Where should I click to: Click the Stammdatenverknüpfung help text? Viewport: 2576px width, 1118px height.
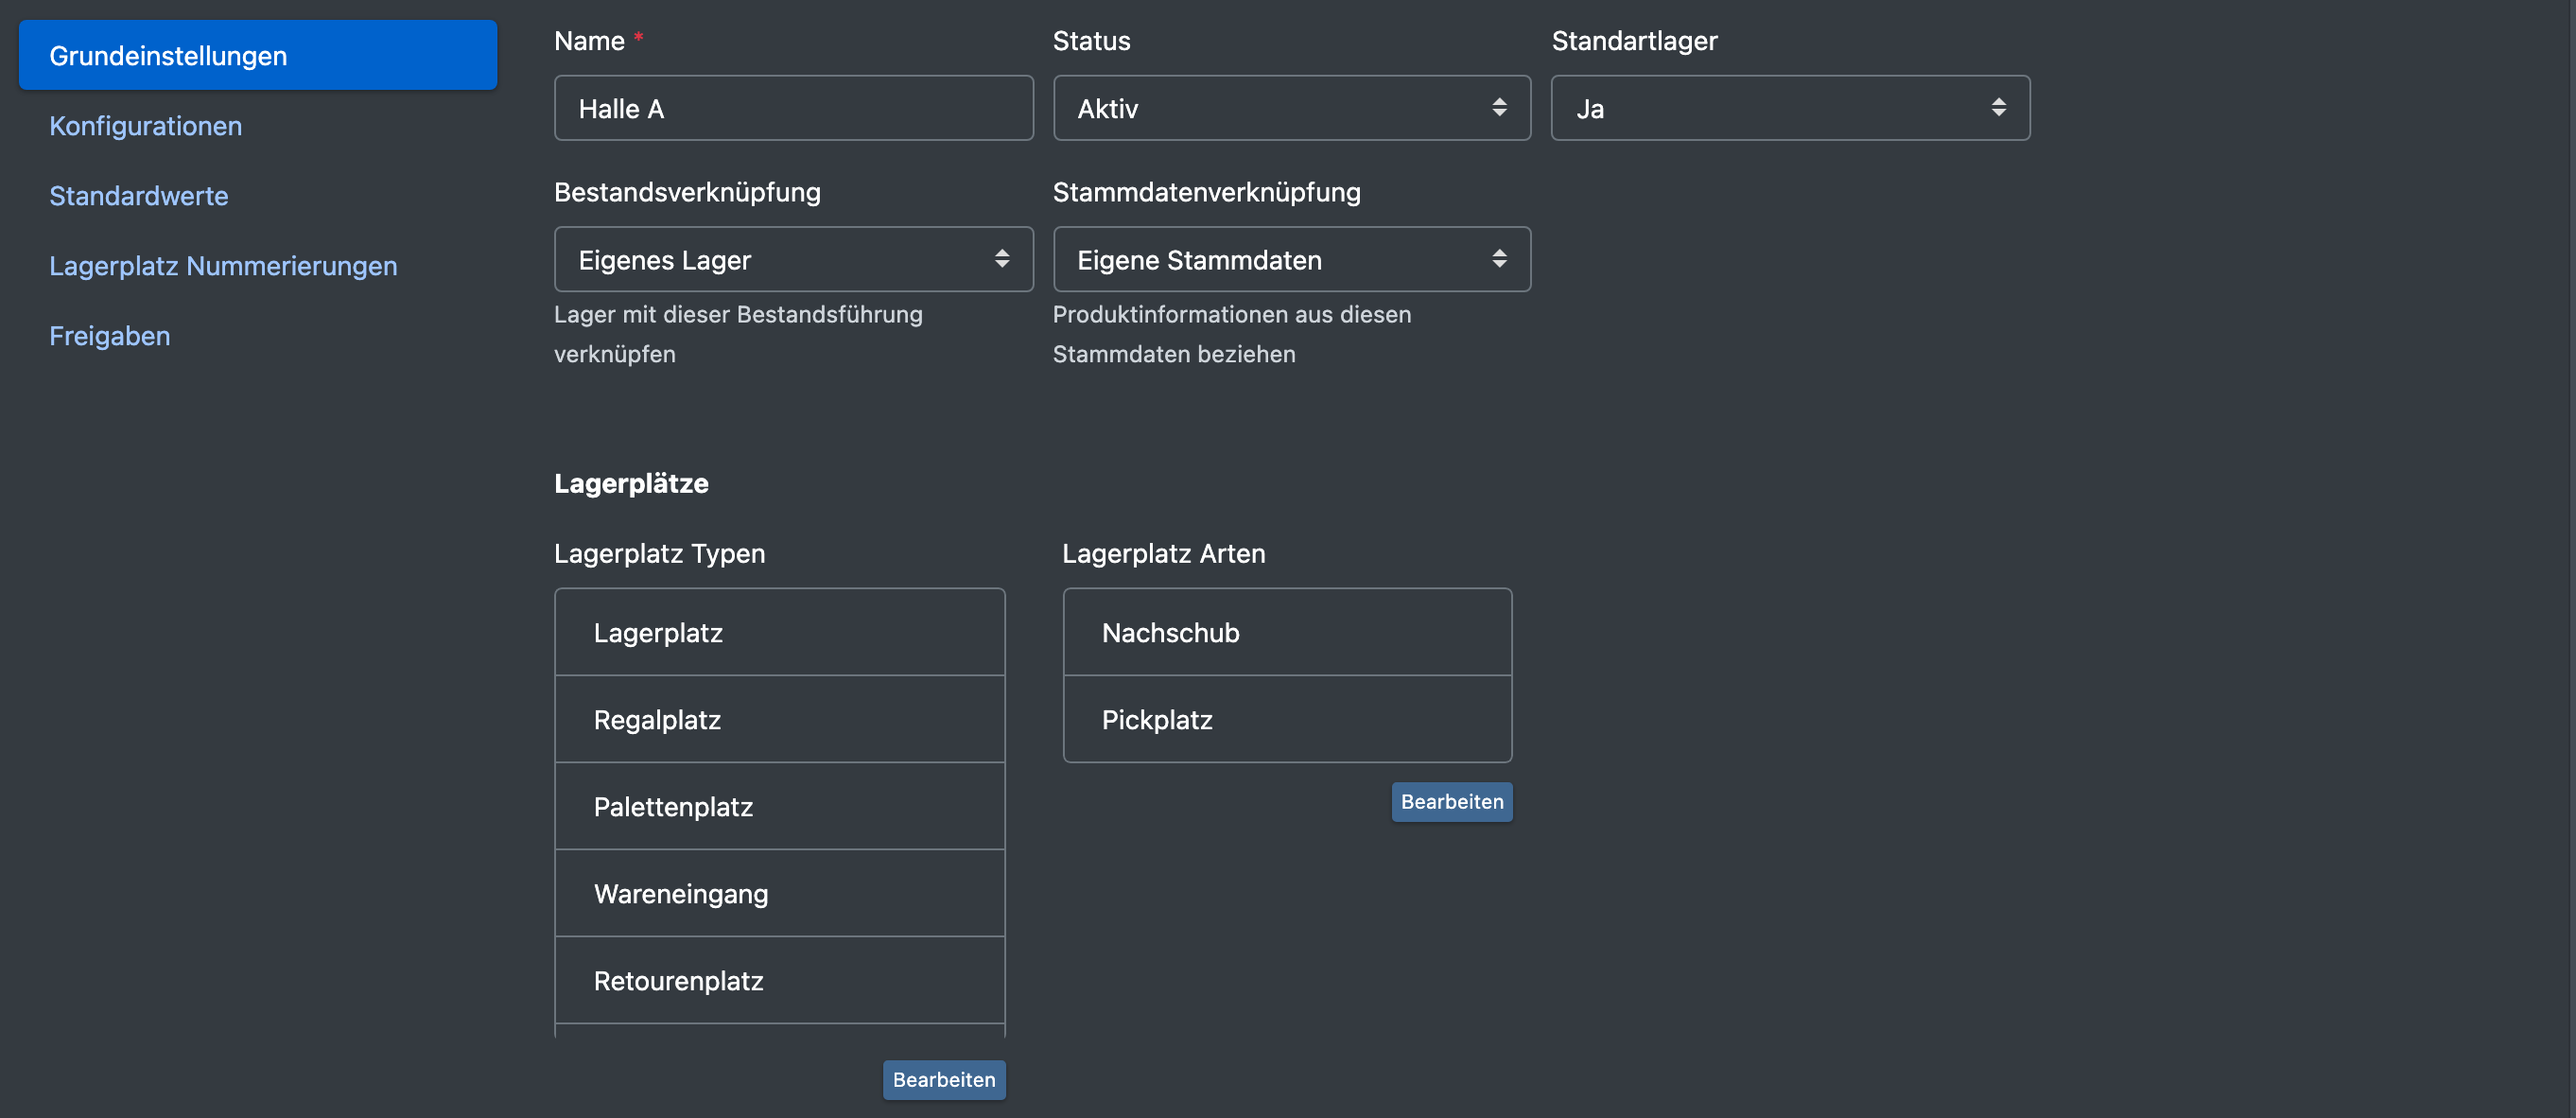1232,334
